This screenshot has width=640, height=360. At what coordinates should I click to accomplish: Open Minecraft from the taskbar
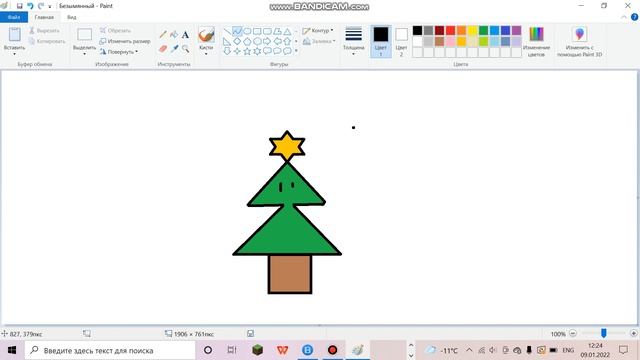257,350
